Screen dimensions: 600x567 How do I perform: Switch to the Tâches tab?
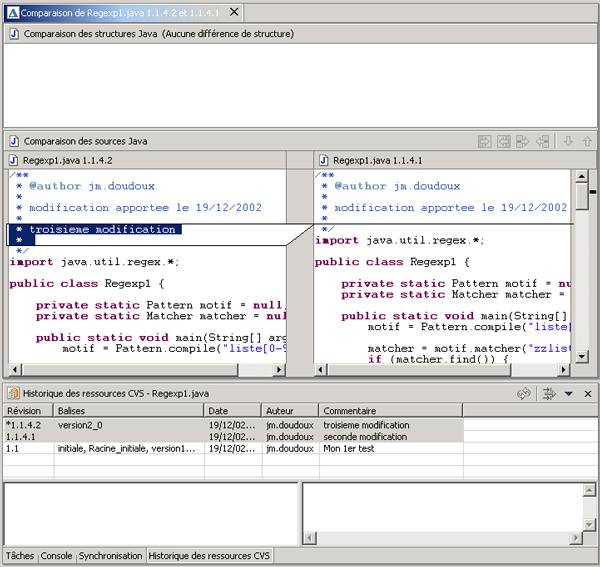(20, 555)
